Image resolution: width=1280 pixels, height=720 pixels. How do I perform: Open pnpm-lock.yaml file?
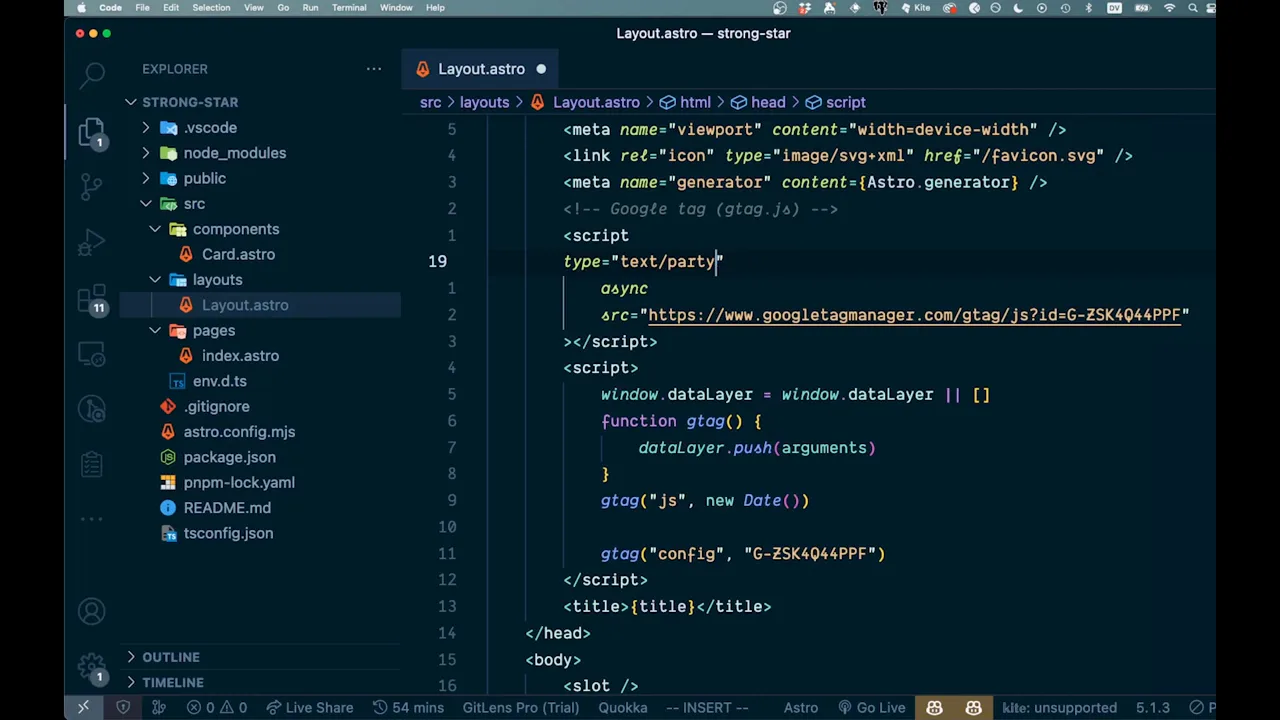[x=239, y=482]
